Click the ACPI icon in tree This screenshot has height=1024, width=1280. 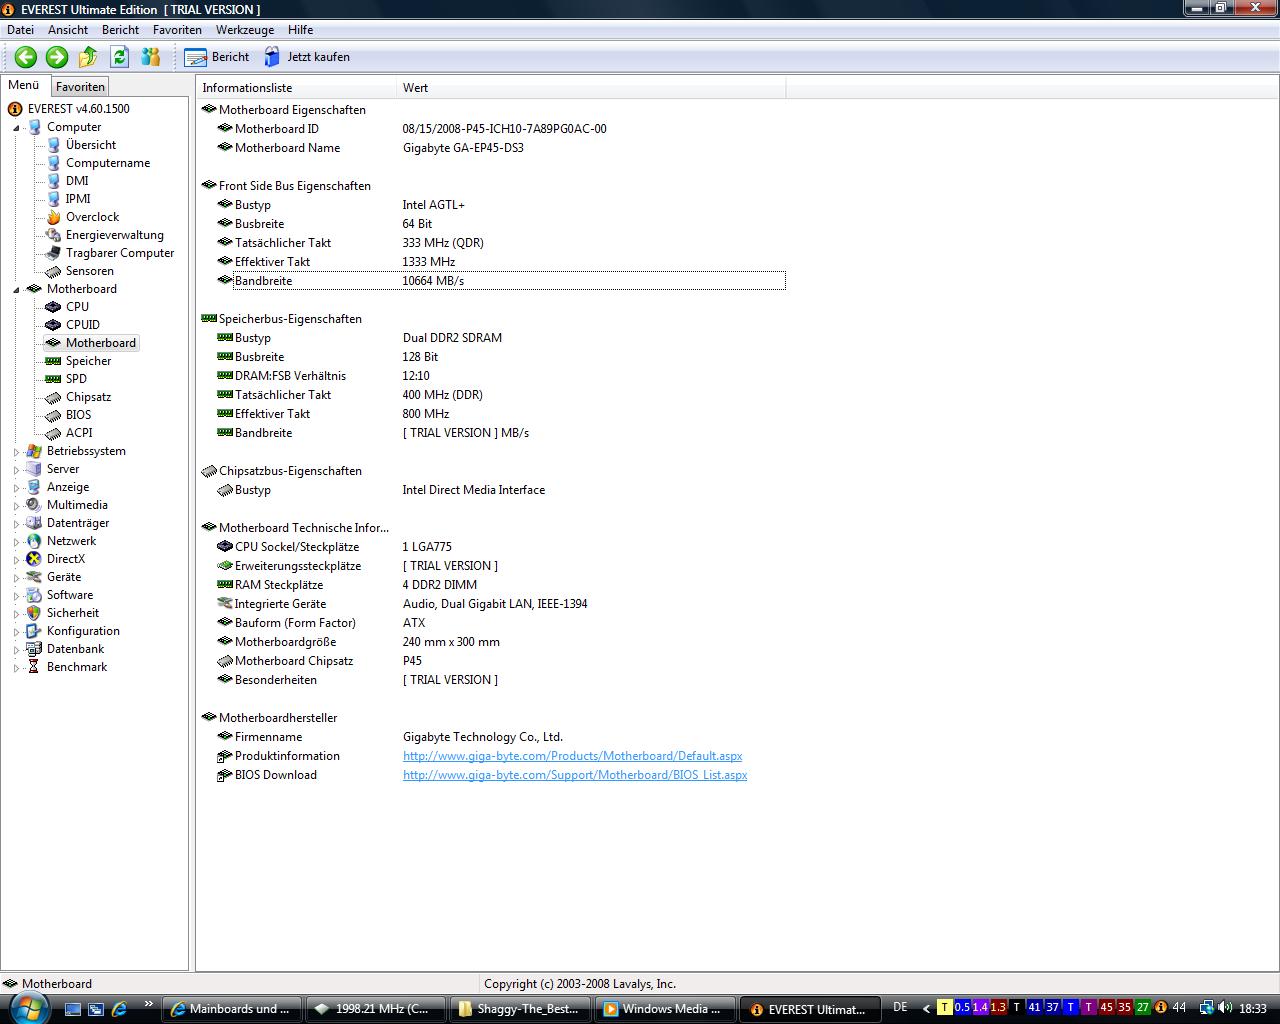click(53, 433)
